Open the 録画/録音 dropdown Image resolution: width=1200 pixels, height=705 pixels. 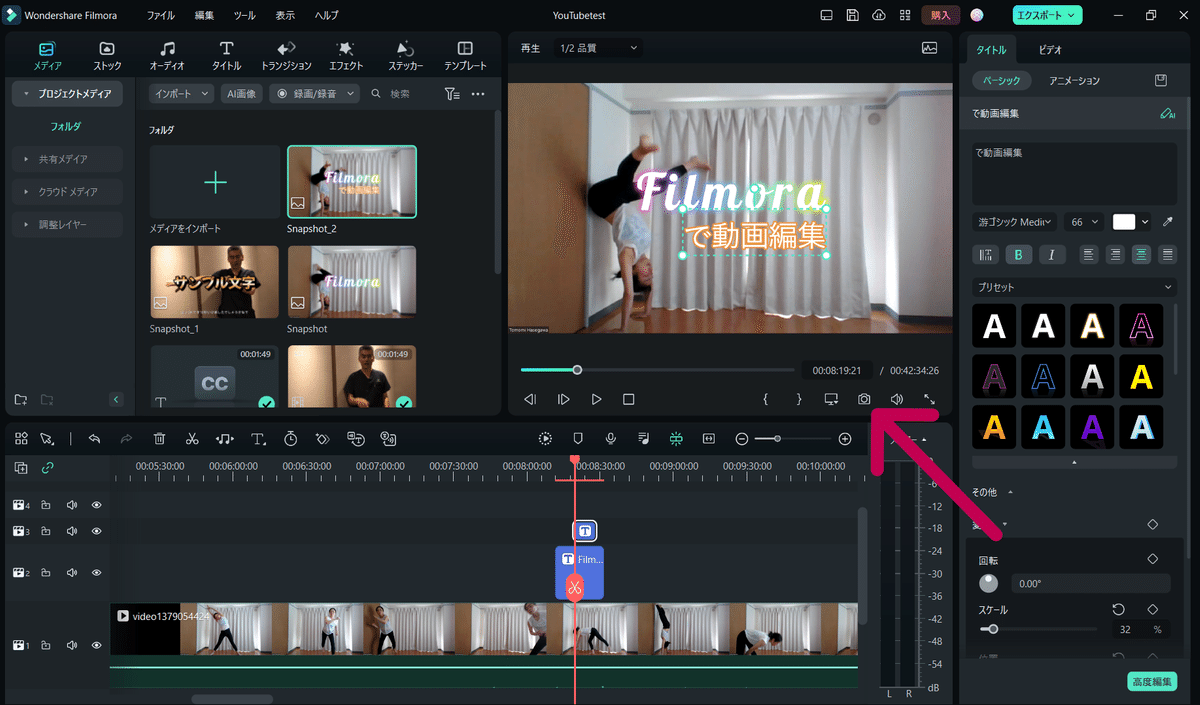click(x=315, y=93)
